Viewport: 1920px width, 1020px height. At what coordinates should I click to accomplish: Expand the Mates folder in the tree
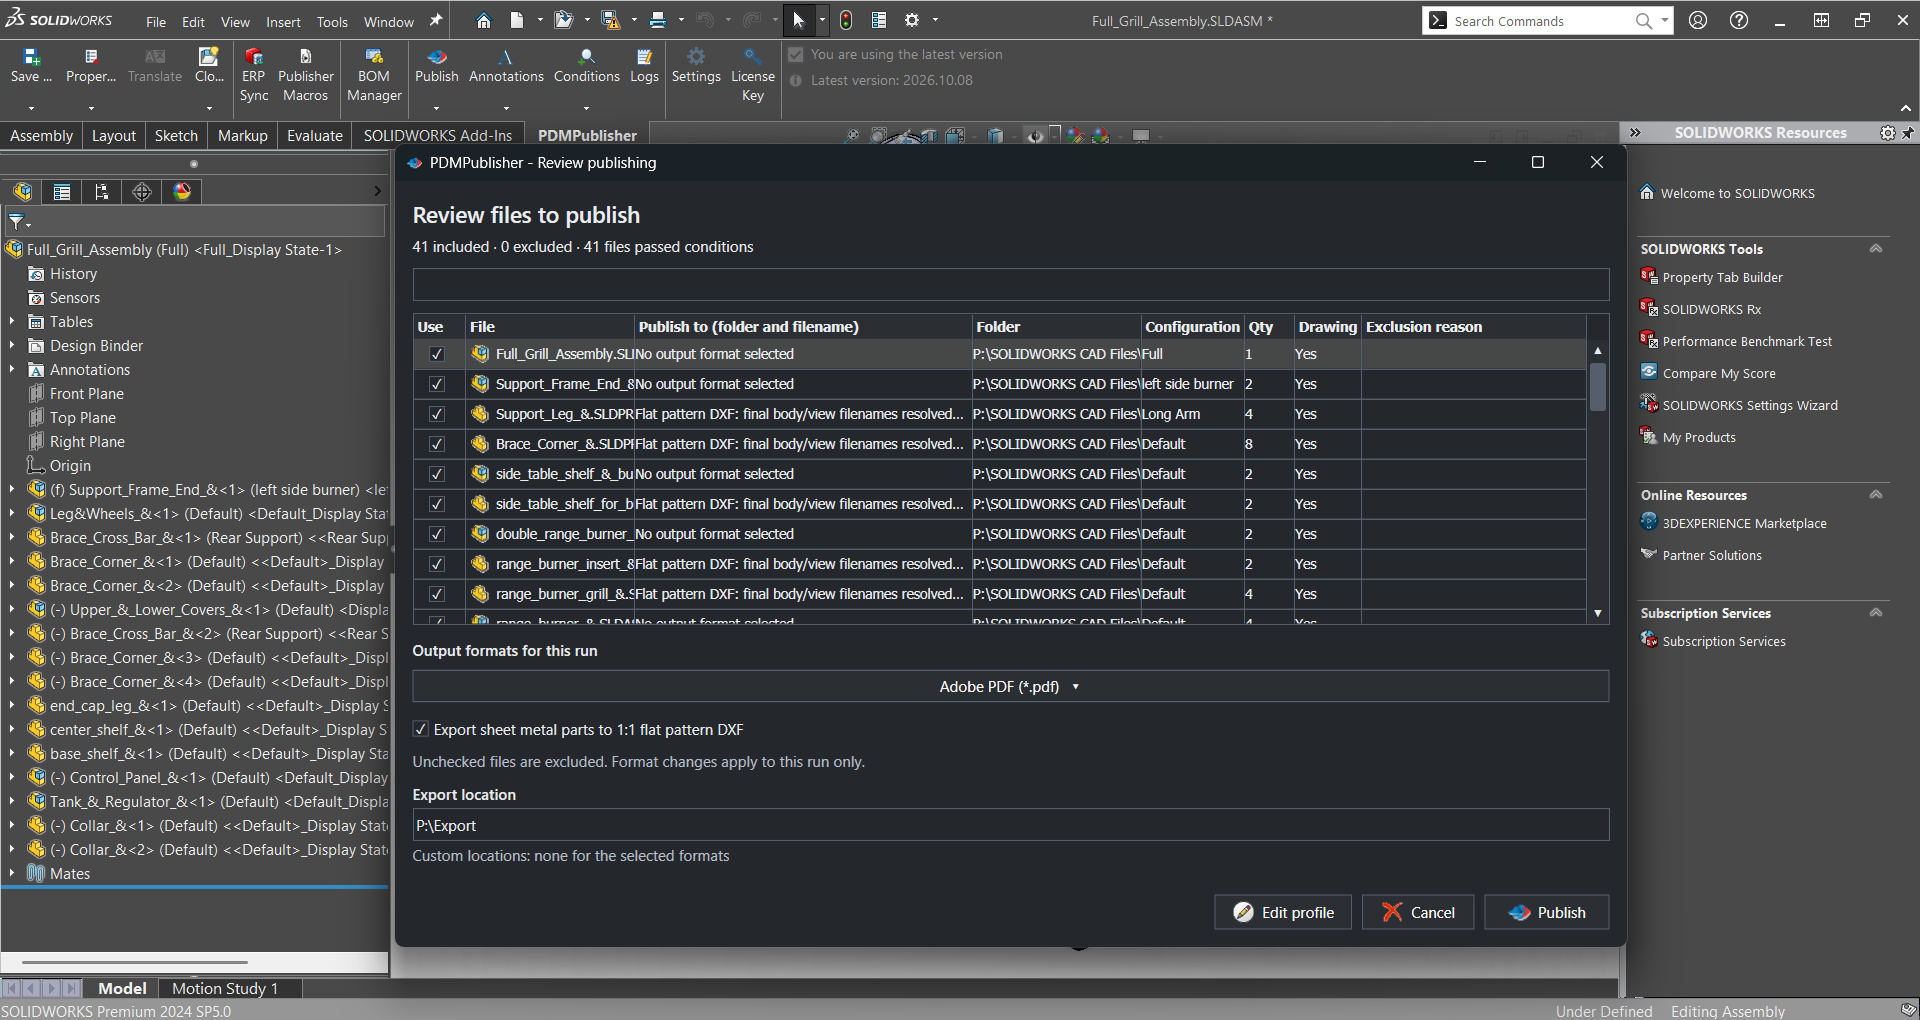click(x=12, y=874)
